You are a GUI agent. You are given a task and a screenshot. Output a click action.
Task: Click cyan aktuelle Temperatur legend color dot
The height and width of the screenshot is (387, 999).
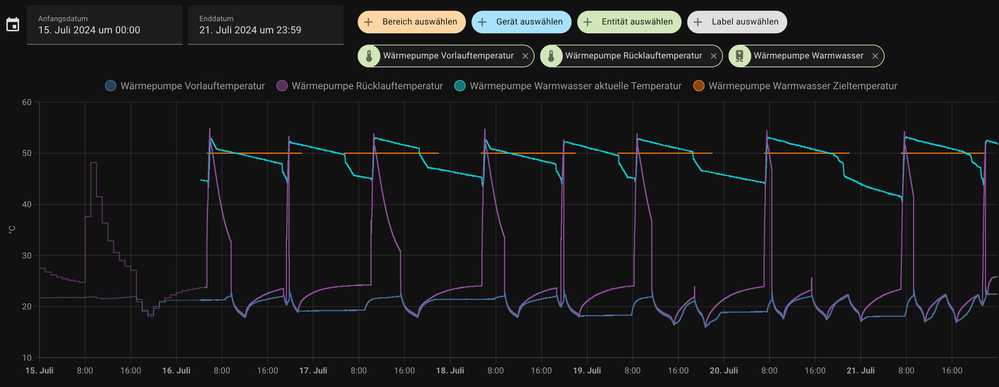click(460, 85)
